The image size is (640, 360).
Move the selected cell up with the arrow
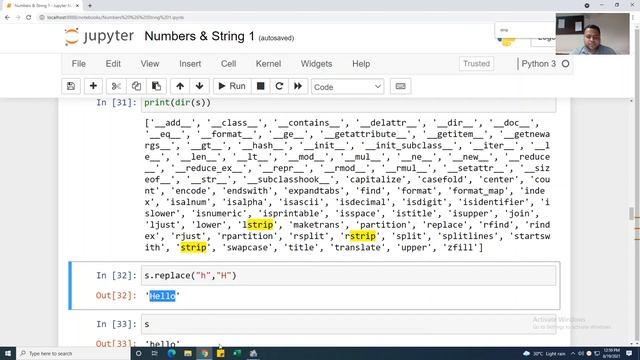click(180, 86)
